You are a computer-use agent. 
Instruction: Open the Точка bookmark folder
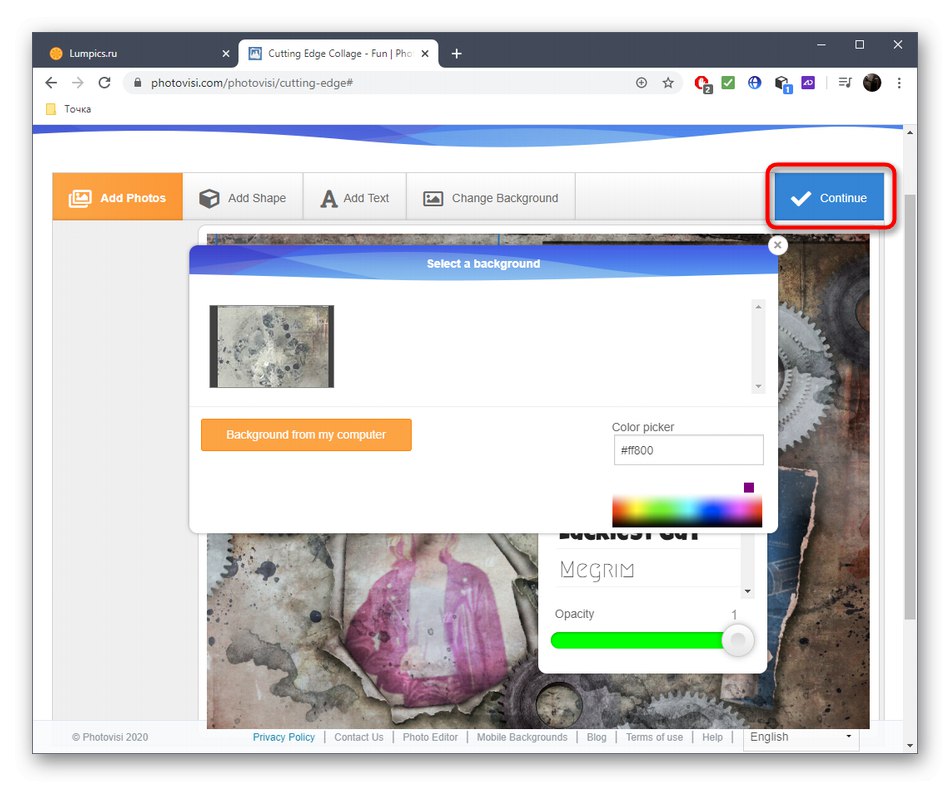(69, 109)
